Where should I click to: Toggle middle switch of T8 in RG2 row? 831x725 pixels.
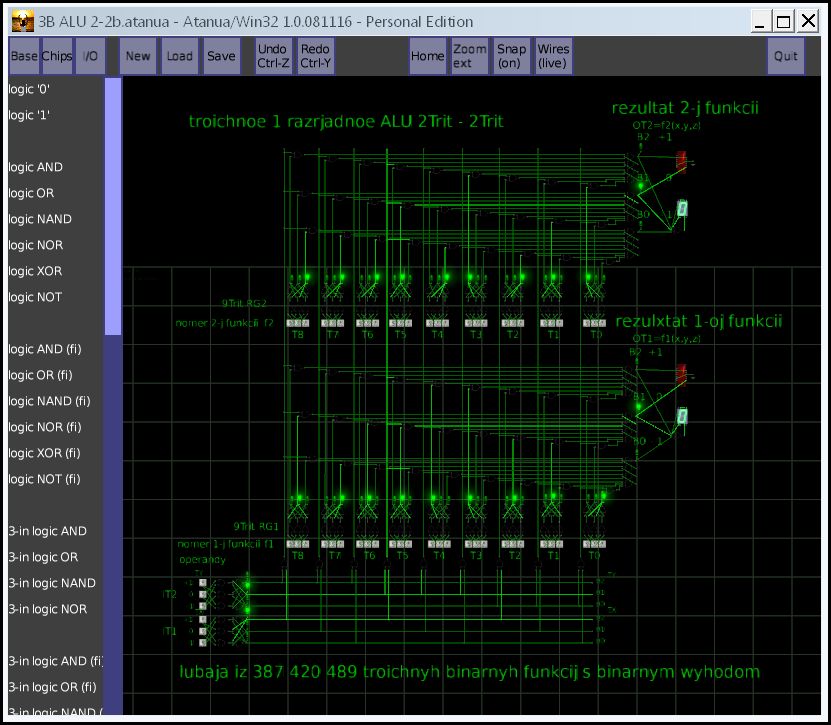(x=298, y=323)
